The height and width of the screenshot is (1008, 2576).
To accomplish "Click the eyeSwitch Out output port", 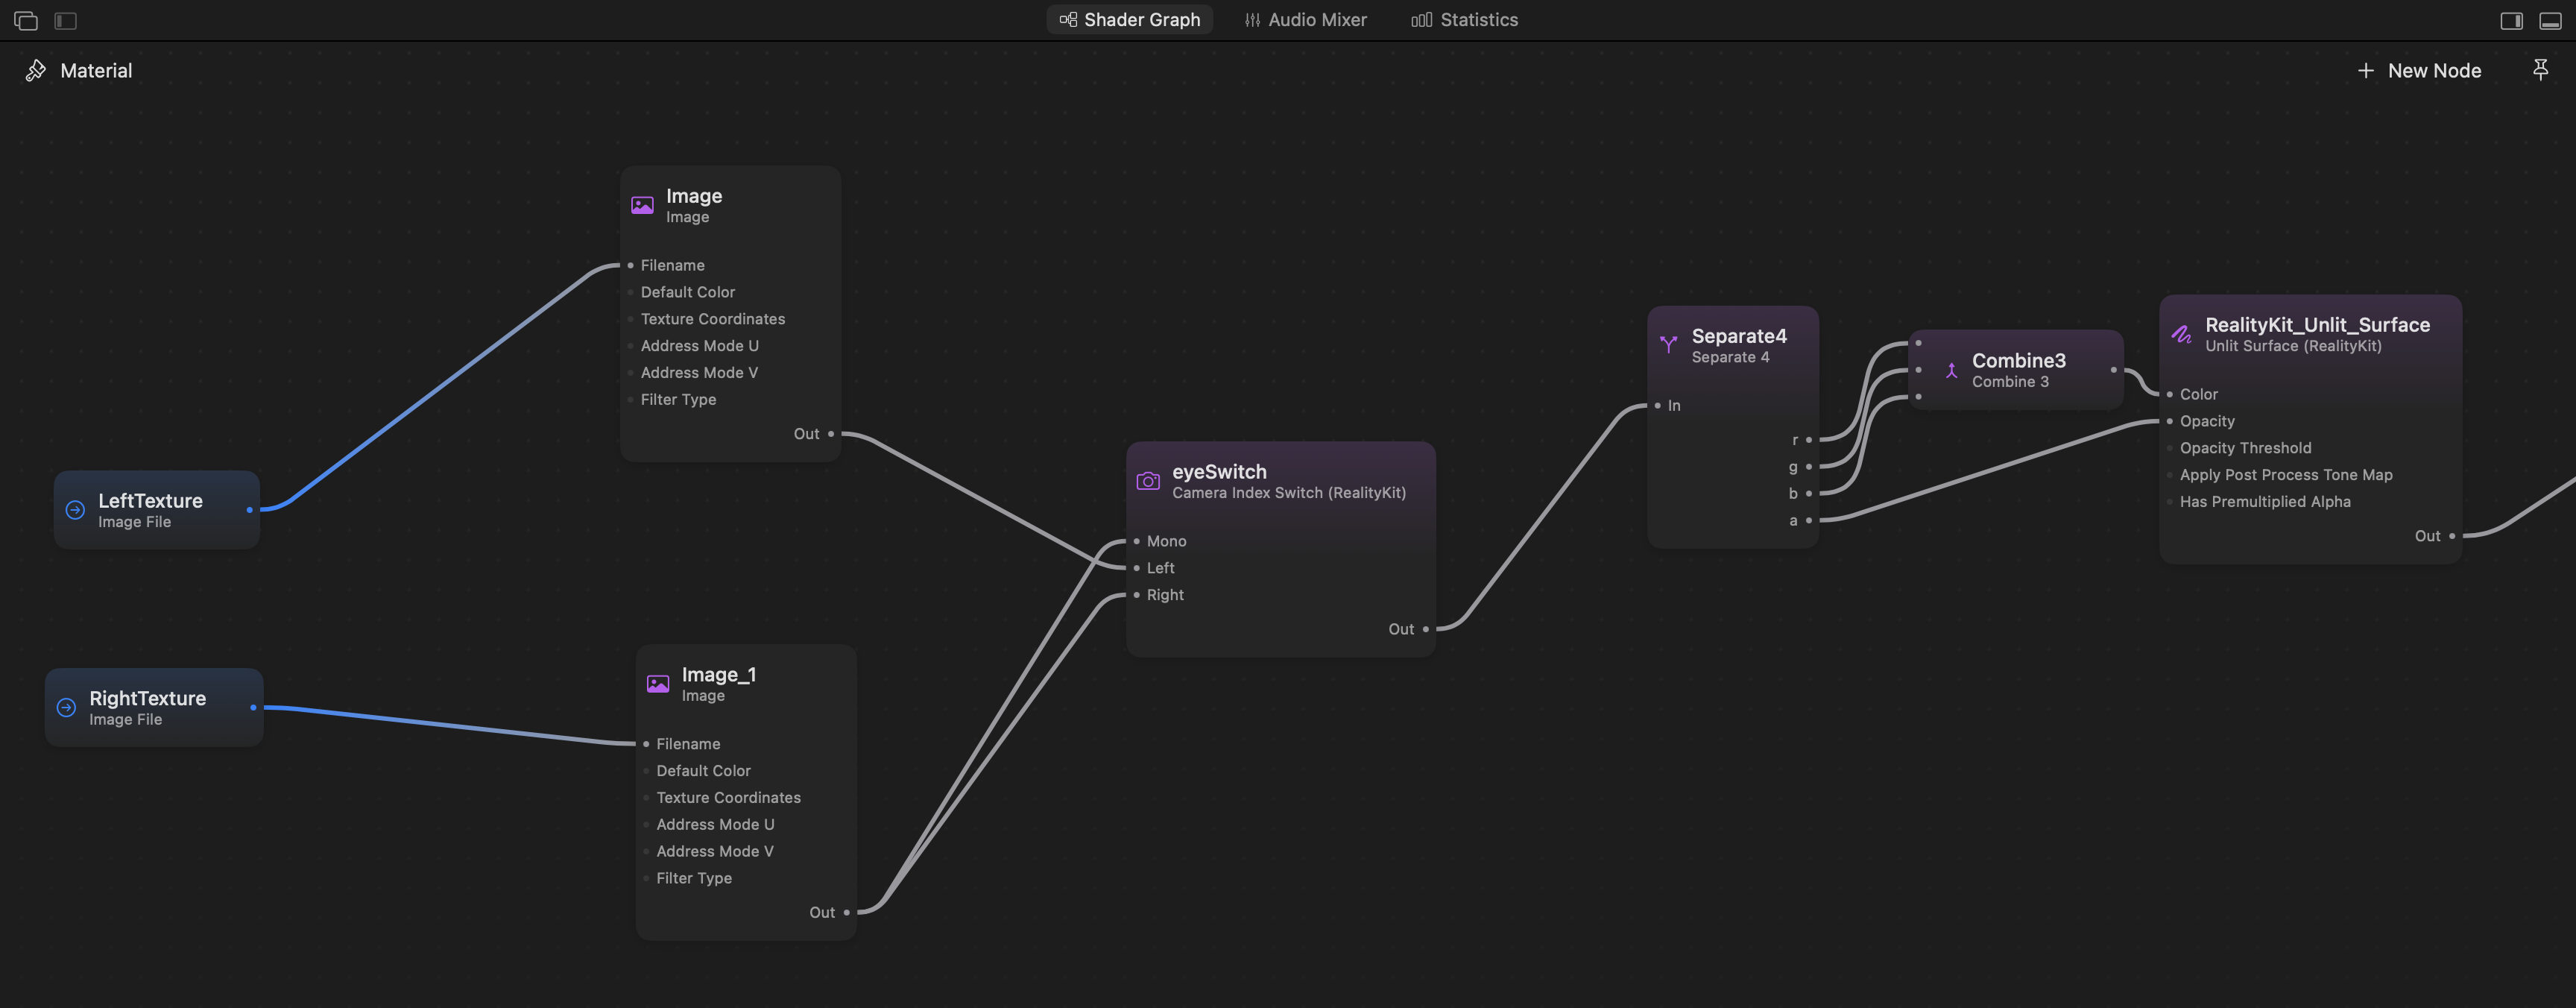I will click(1426, 629).
